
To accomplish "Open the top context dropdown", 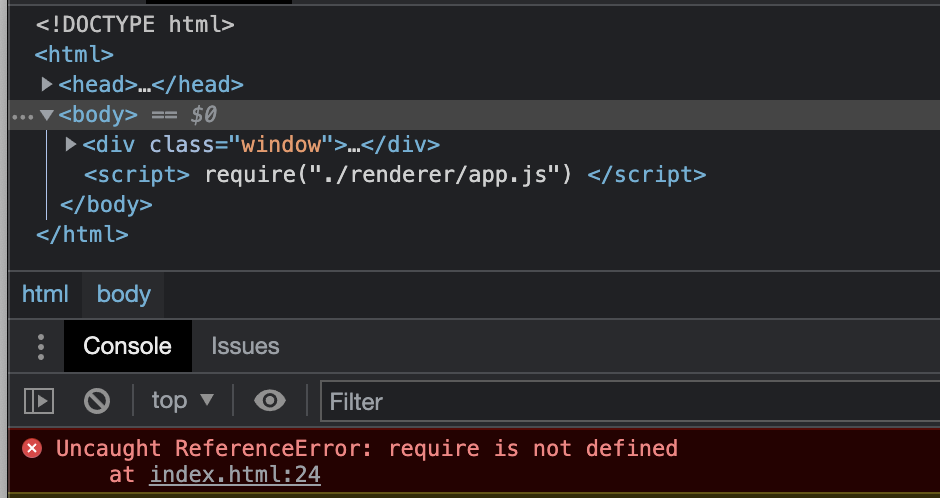I will coord(182,400).
